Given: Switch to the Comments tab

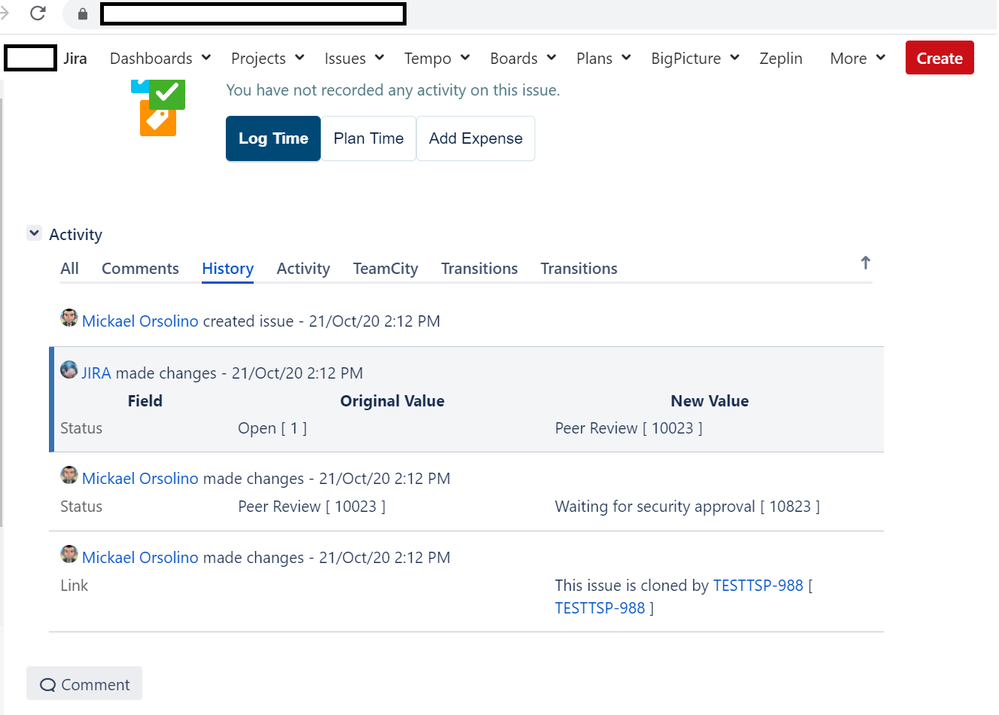Looking at the screenshot, I should coord(140,268).
